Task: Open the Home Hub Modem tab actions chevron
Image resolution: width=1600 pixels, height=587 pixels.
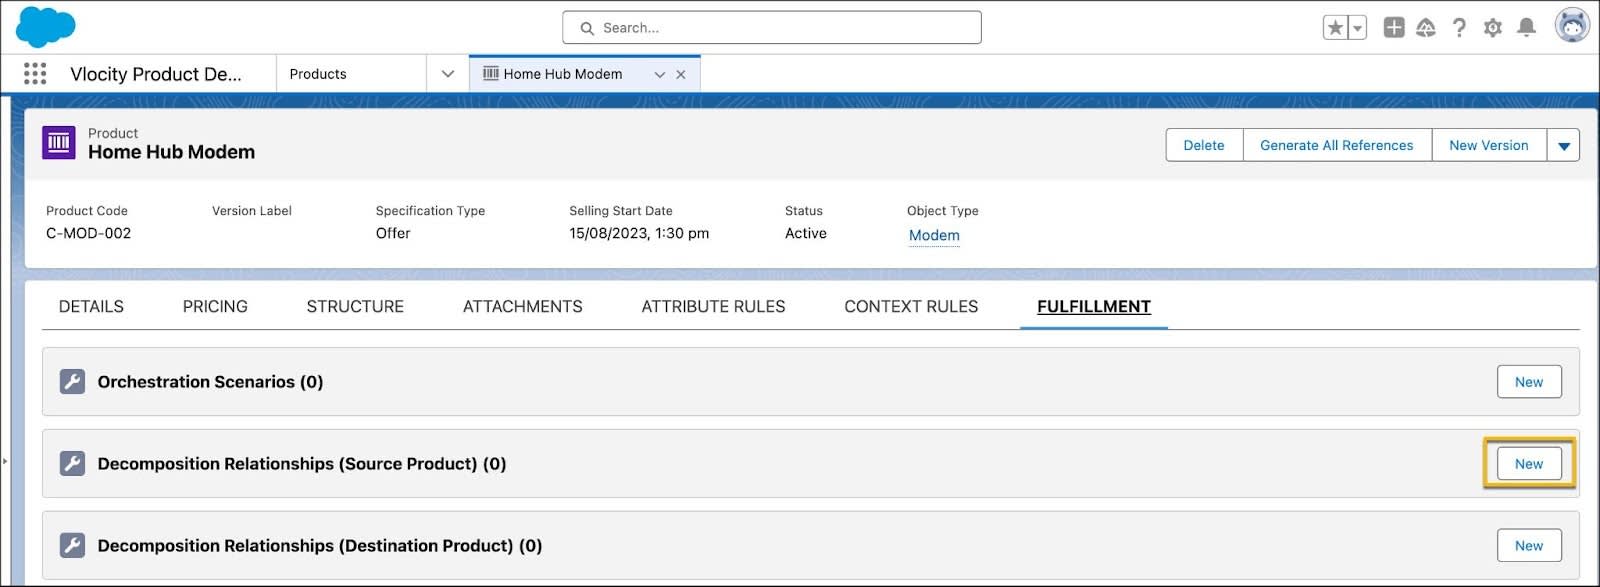Action: pos(659,75)
